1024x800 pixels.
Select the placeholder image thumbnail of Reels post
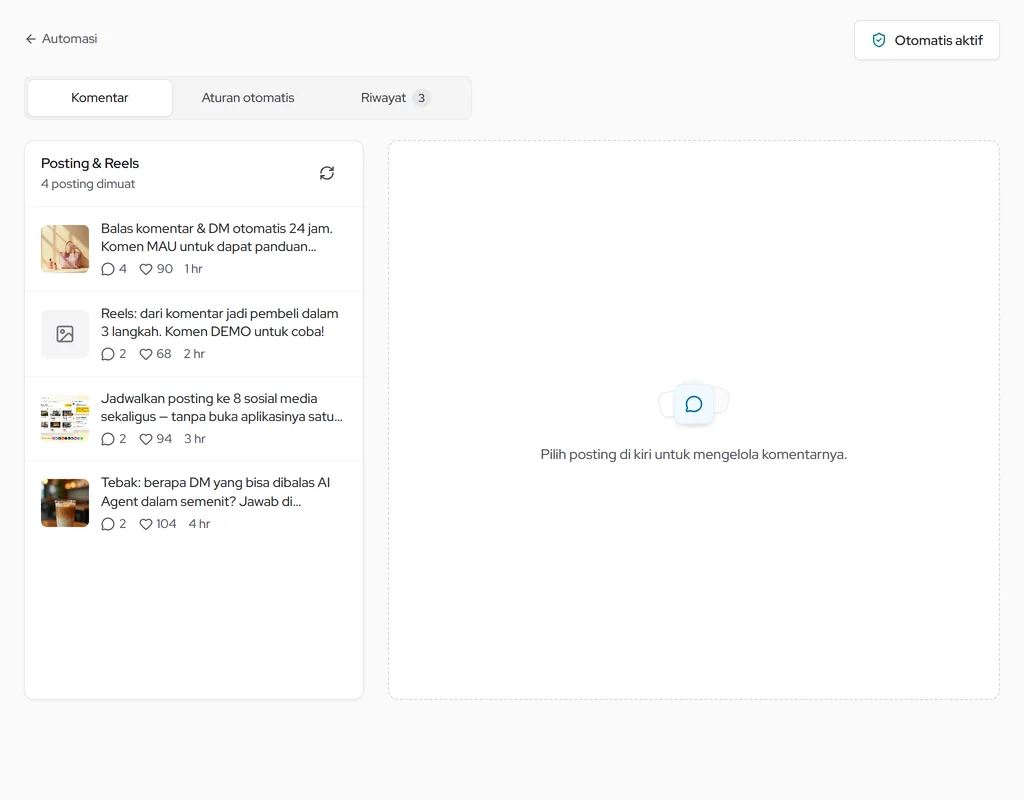point(65,334)
